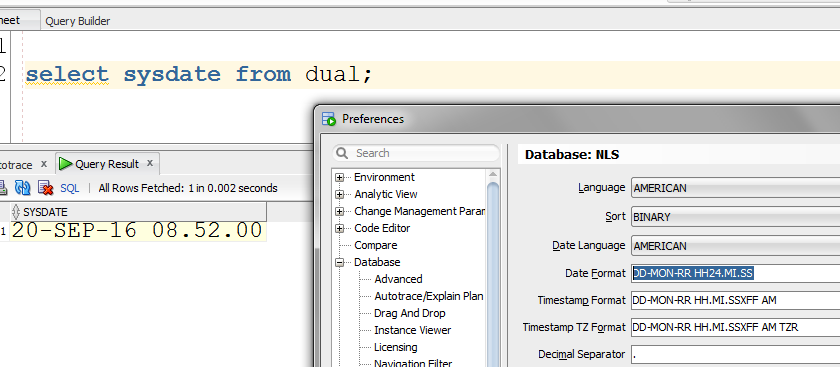Close the Autotrace tab
This screenshot has width=840, height=367.
(x=44, y=164)
